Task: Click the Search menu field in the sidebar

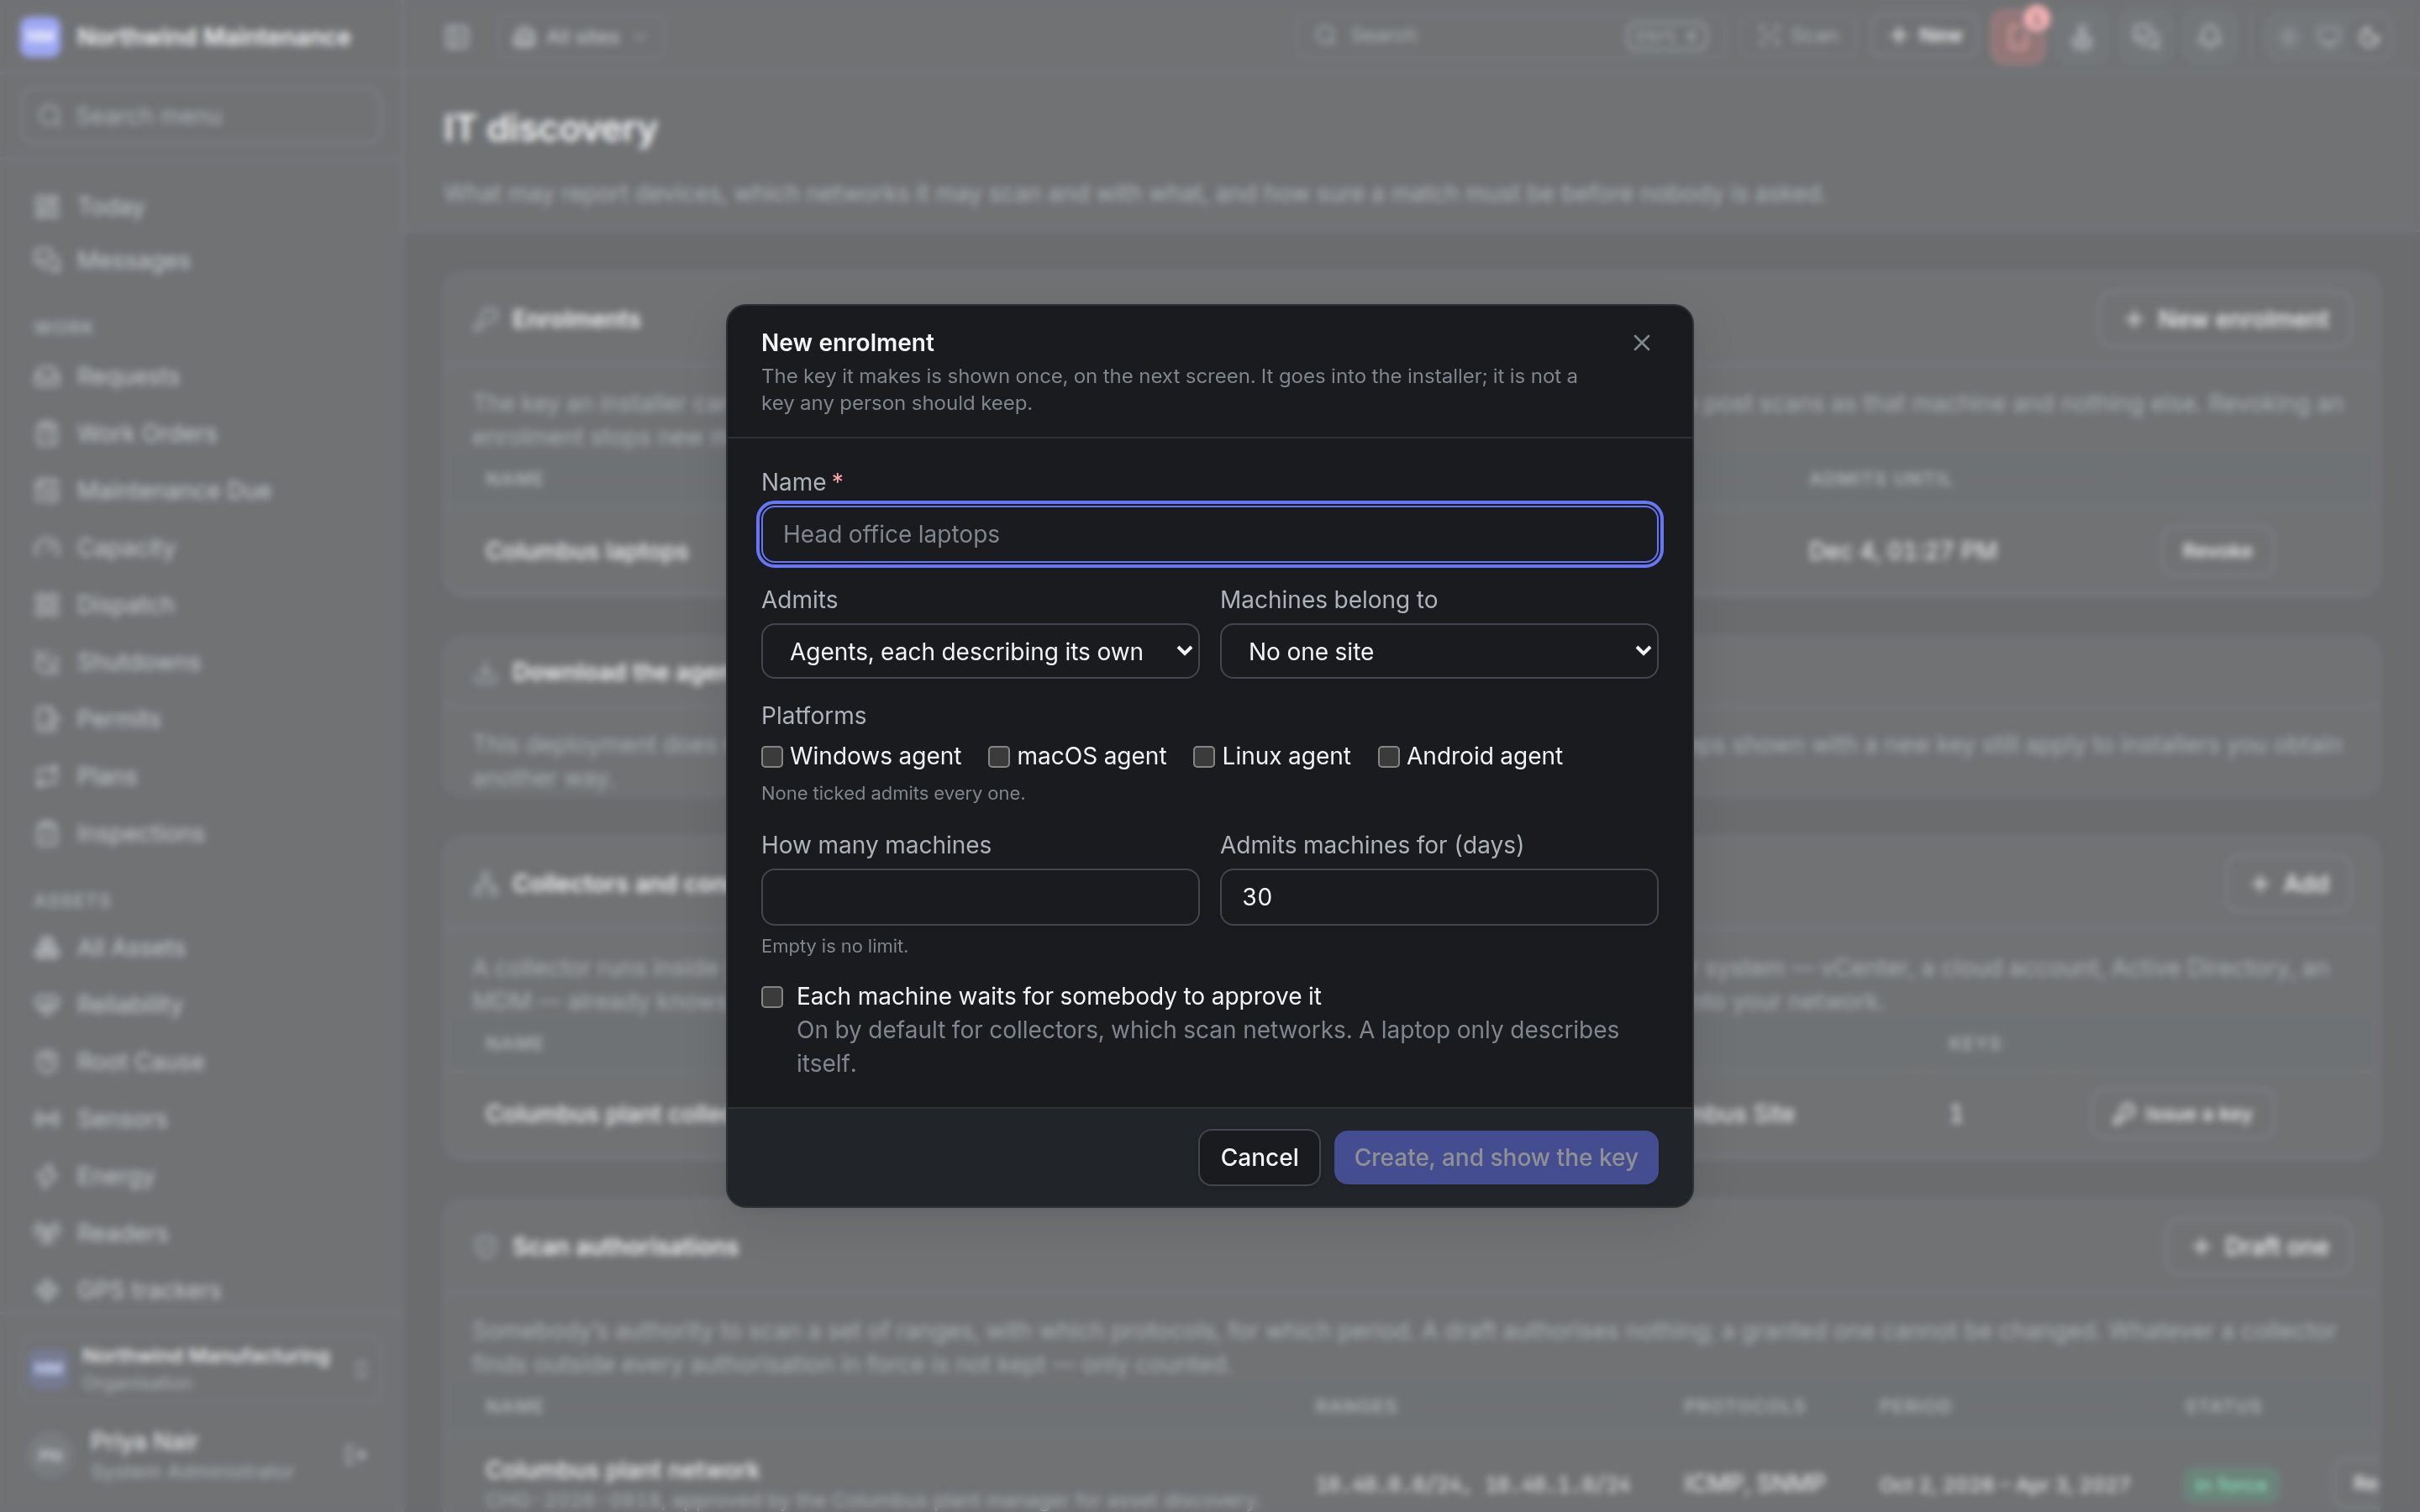Action: 200,117
